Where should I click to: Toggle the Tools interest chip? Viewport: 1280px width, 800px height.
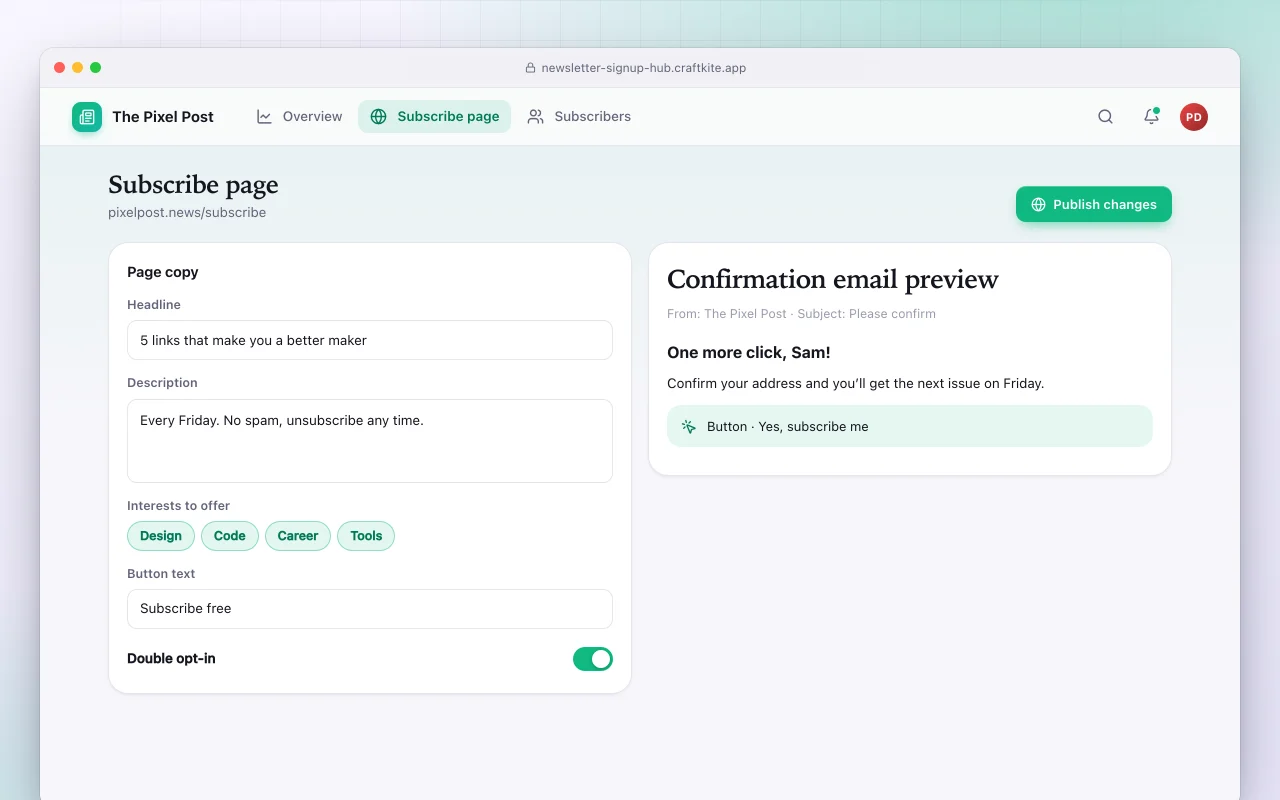(x=366, y=536)
